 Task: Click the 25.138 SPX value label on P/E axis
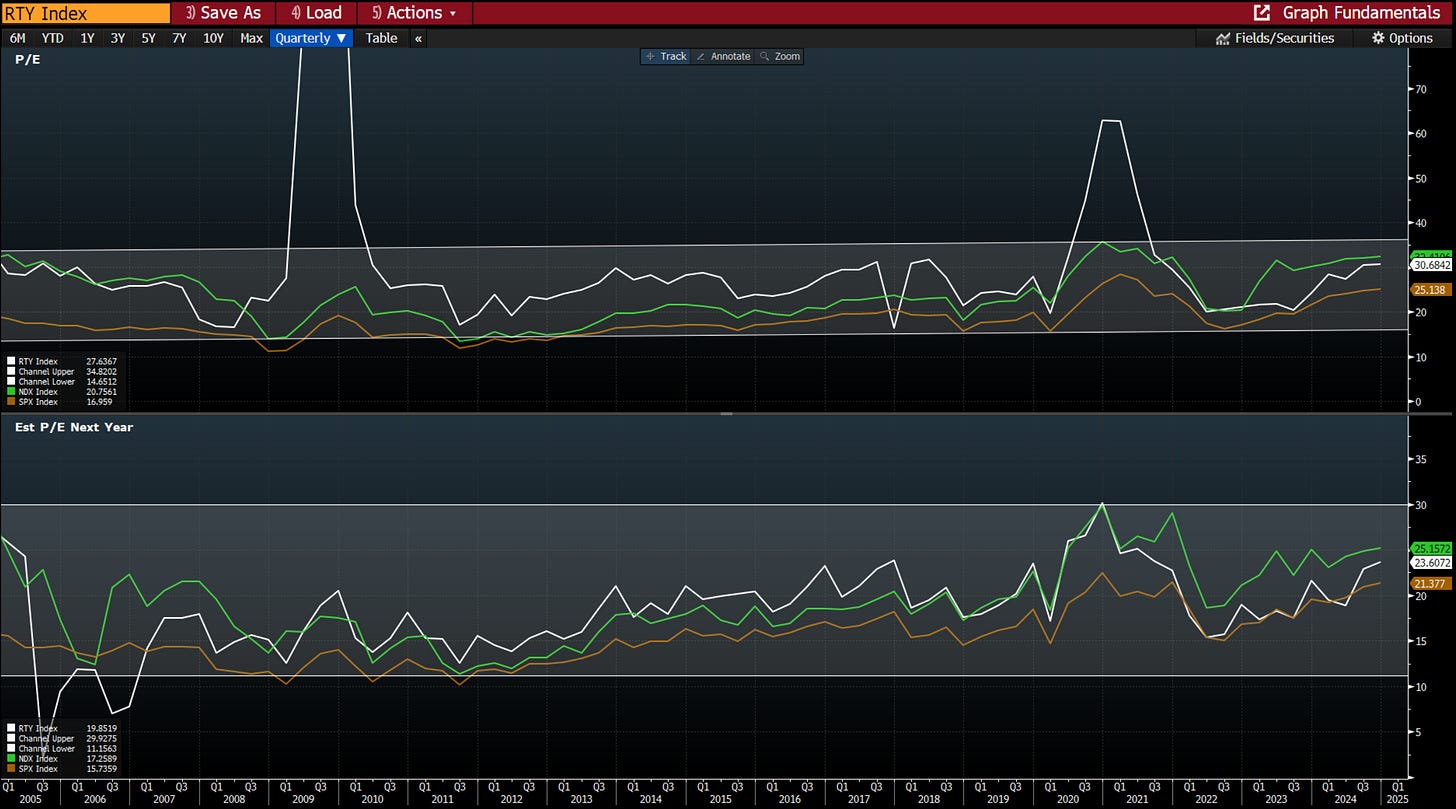click(x=1431, y=289)
